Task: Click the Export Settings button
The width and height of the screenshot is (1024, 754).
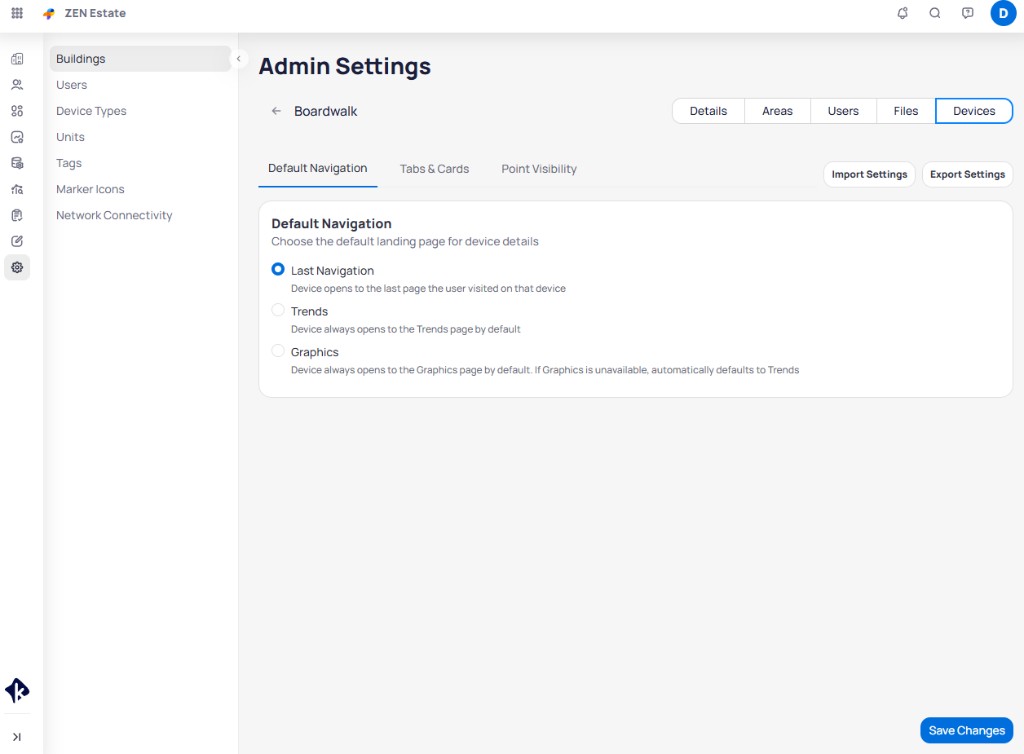Action: click(x=967, y=174)
